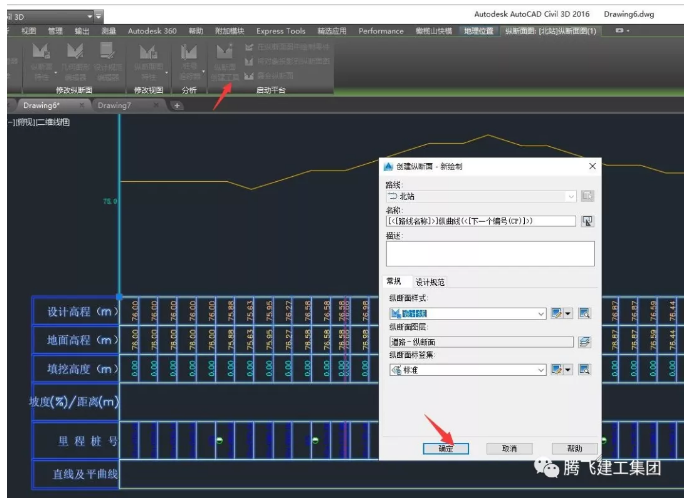Switch to the Drawing7 file tab

(114, 105)
